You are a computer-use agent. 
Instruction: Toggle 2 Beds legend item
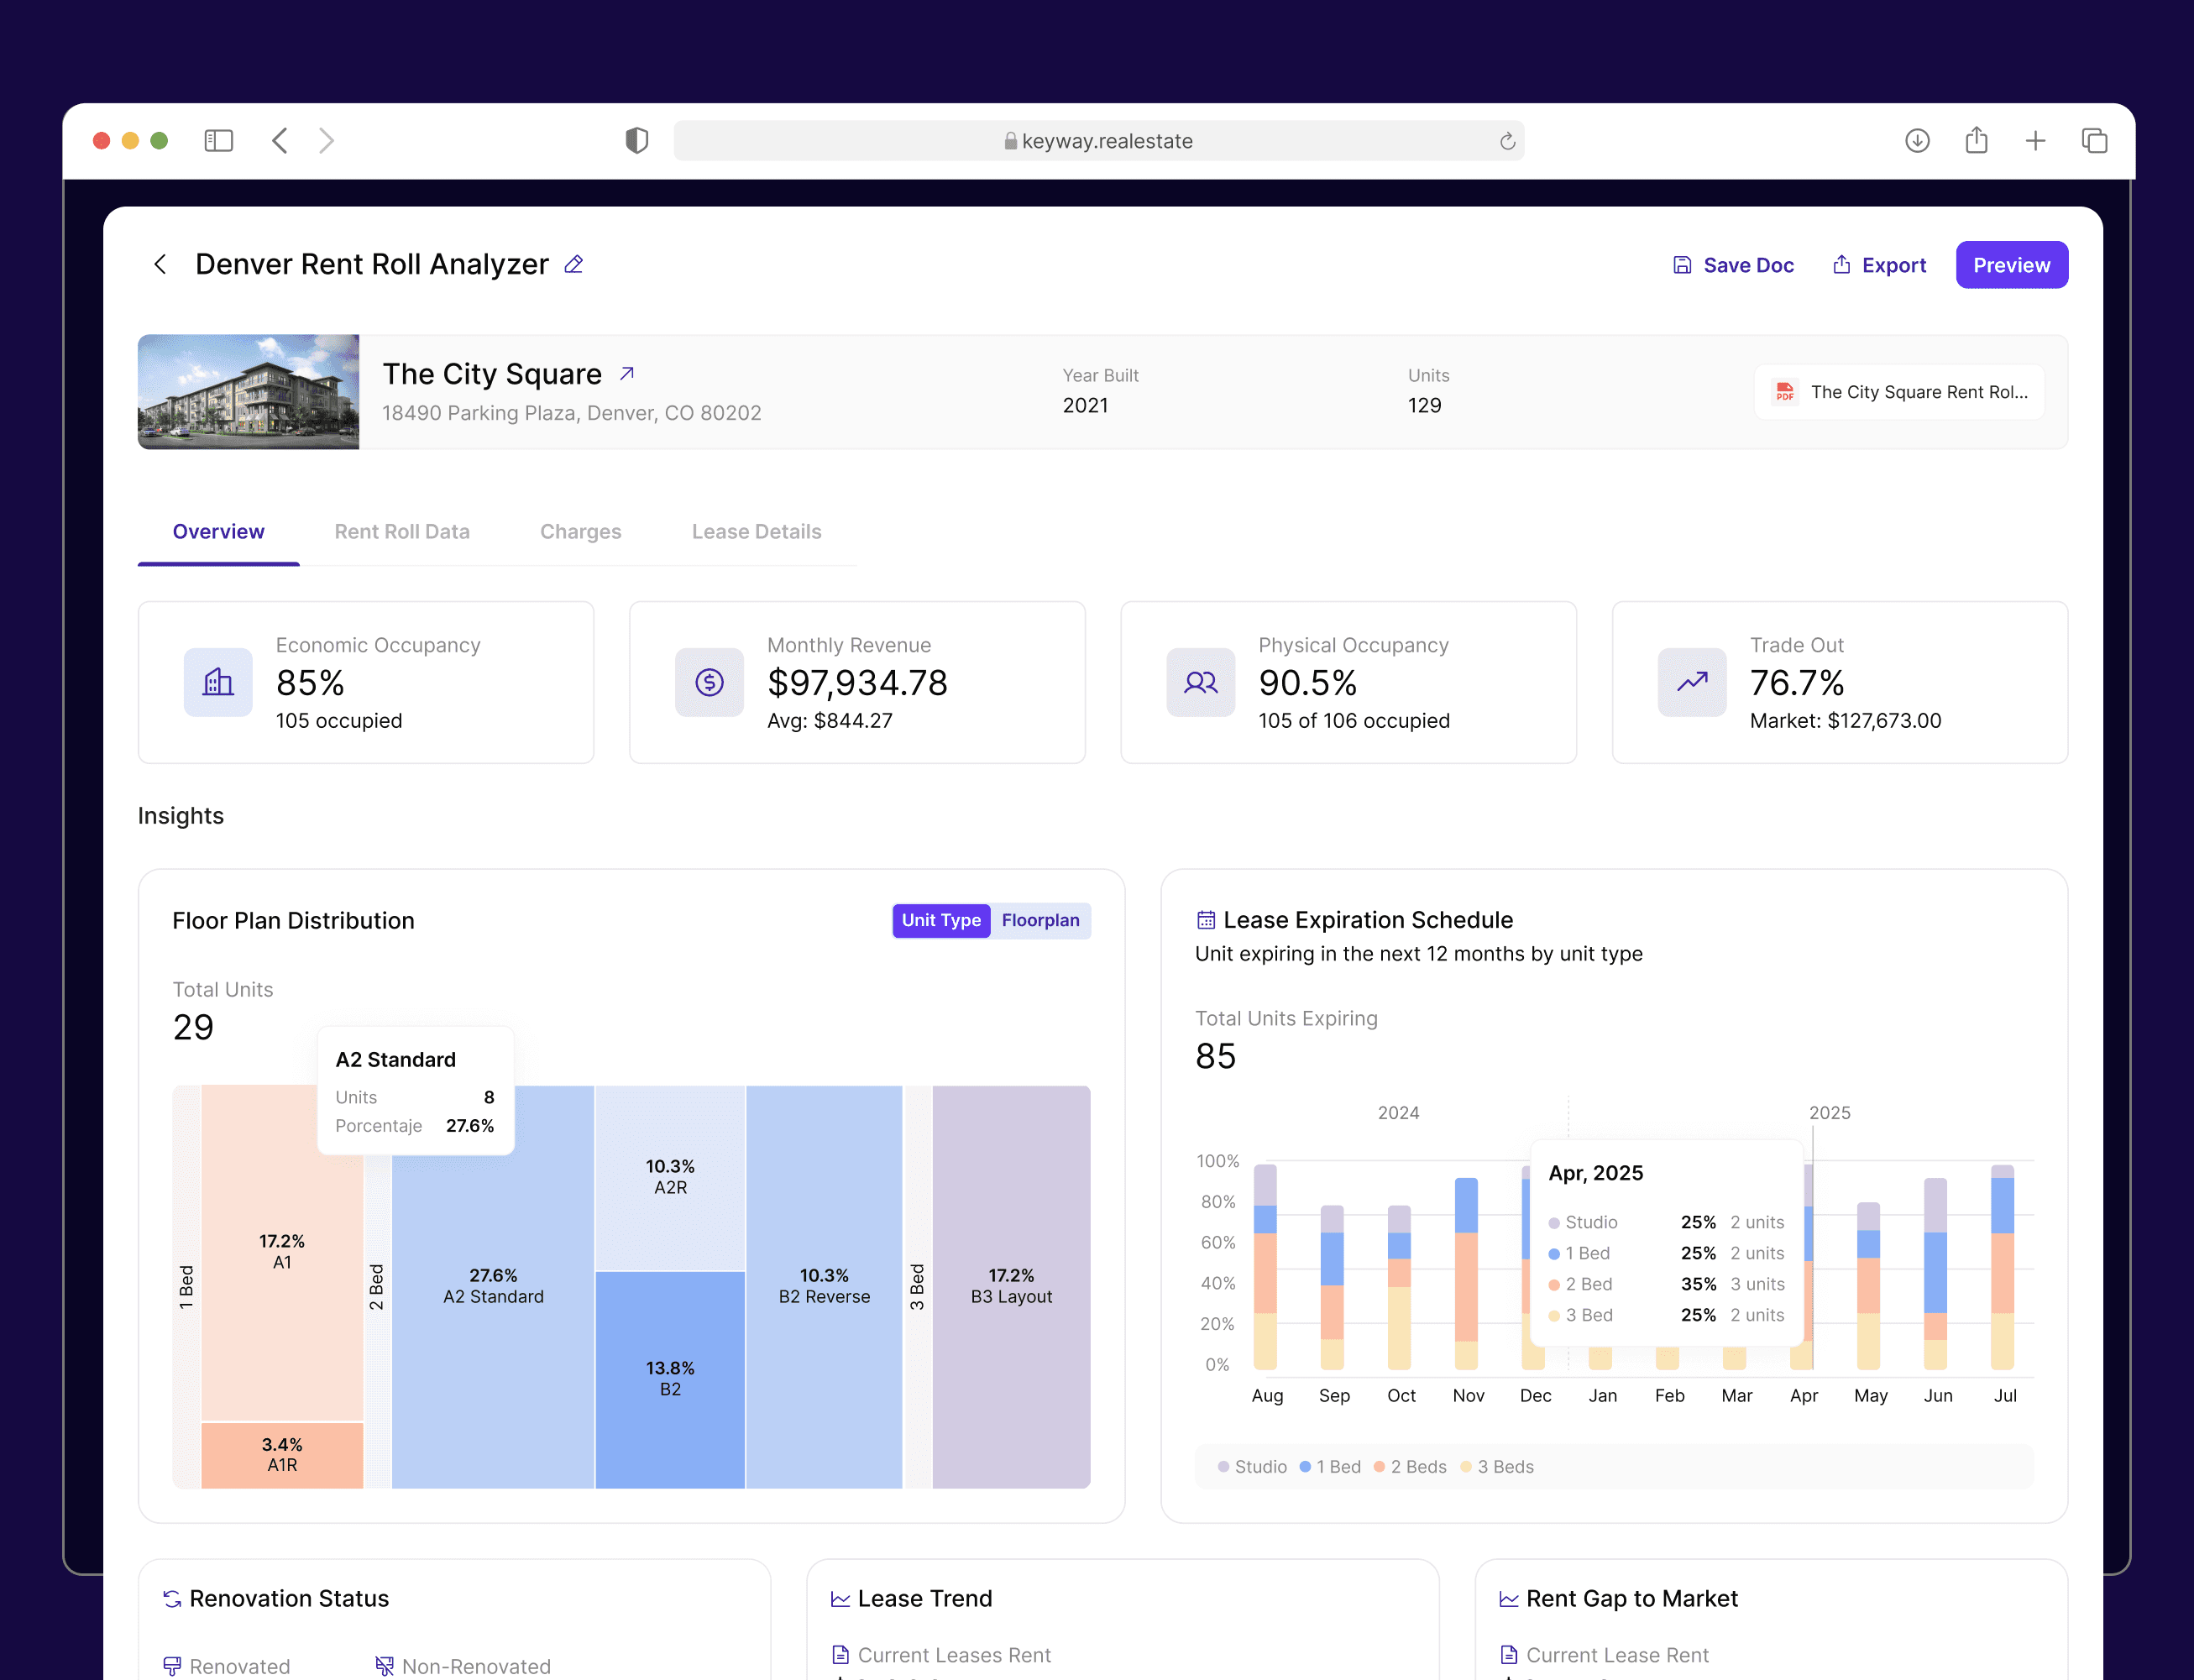[x=1410, y=1467]
